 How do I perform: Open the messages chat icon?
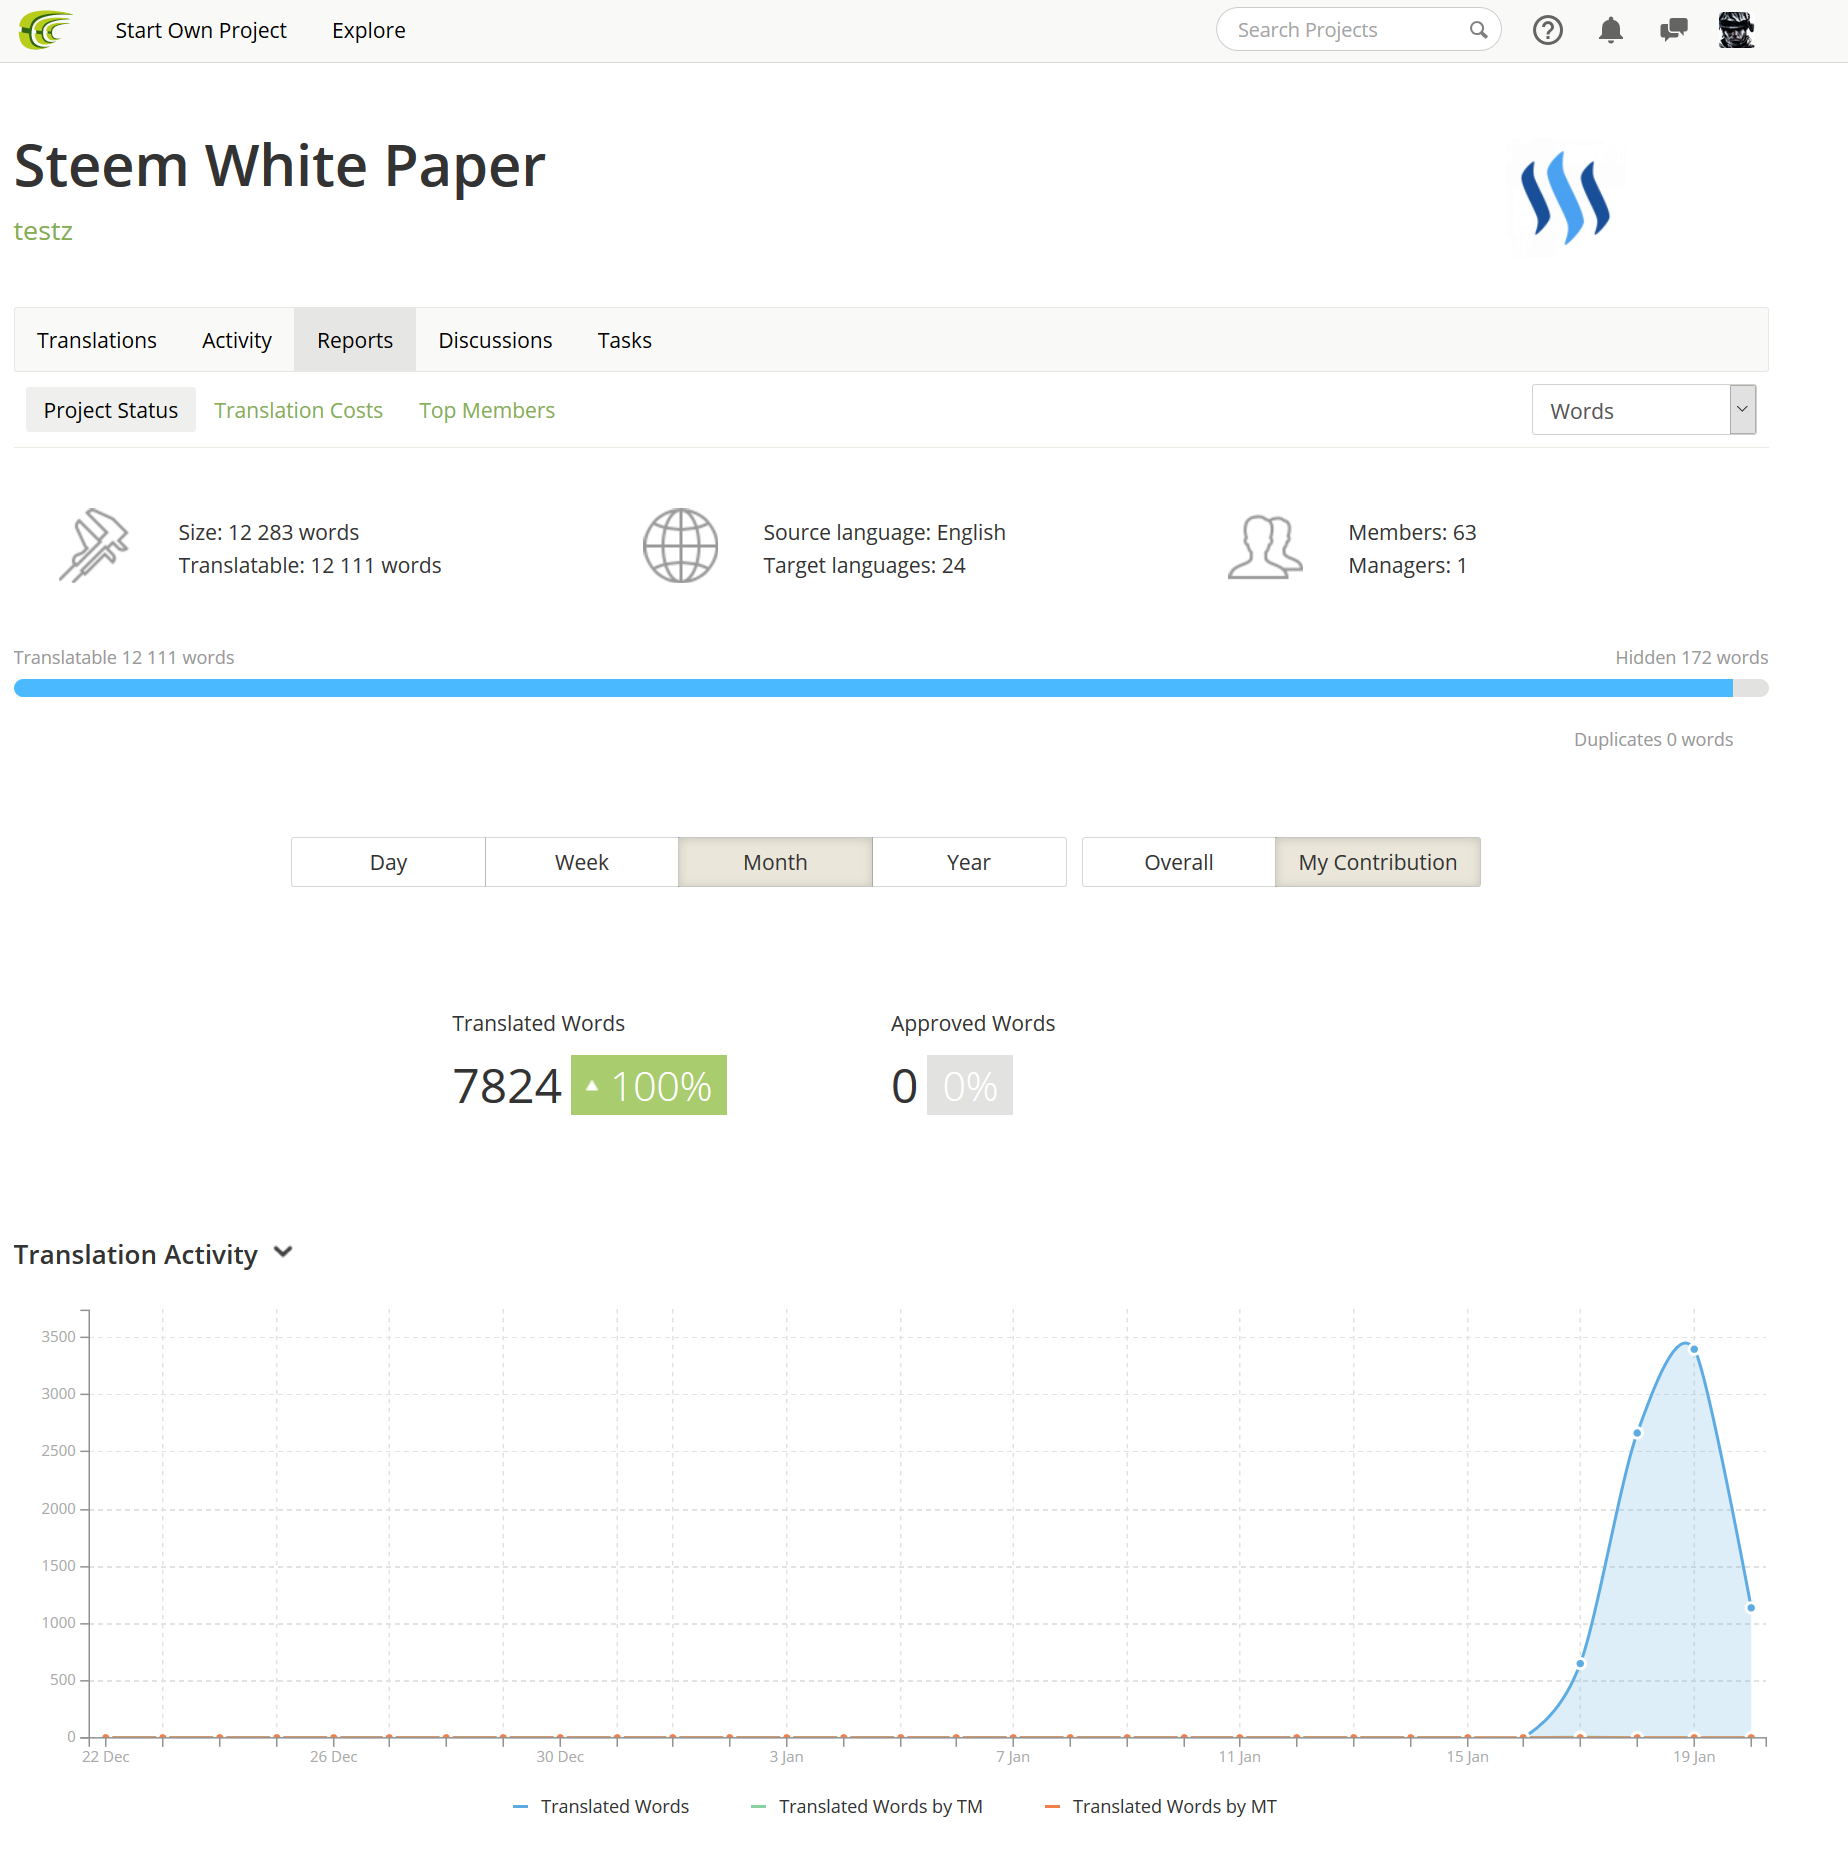click(1673, 30)
